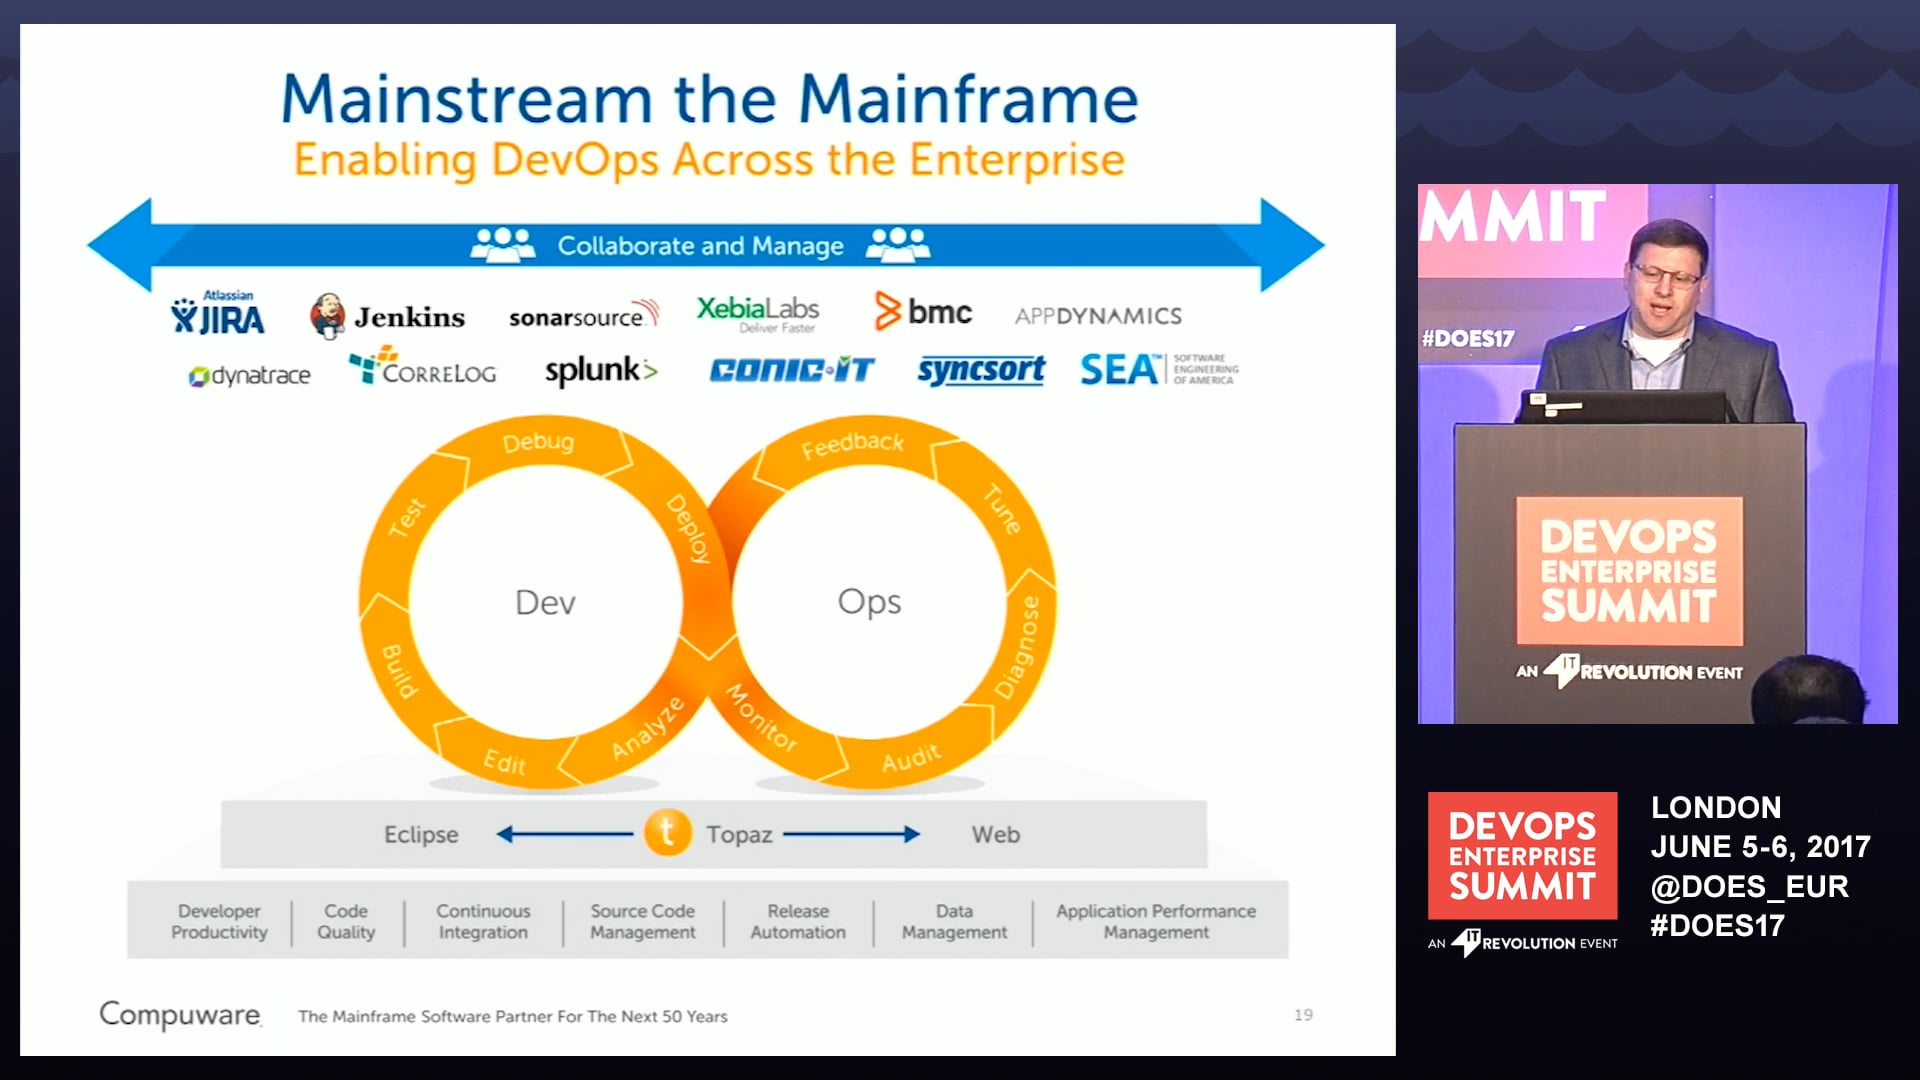Click the XebiaLabs logo
Screen dimensions: 1920x1080
758,313
